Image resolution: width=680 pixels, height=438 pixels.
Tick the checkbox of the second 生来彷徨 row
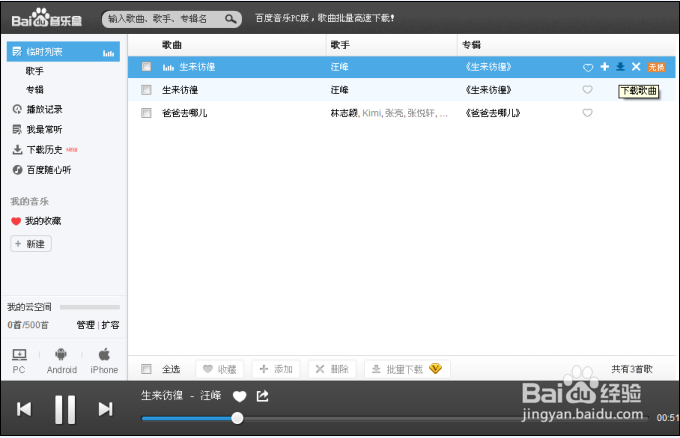(147, 90)
